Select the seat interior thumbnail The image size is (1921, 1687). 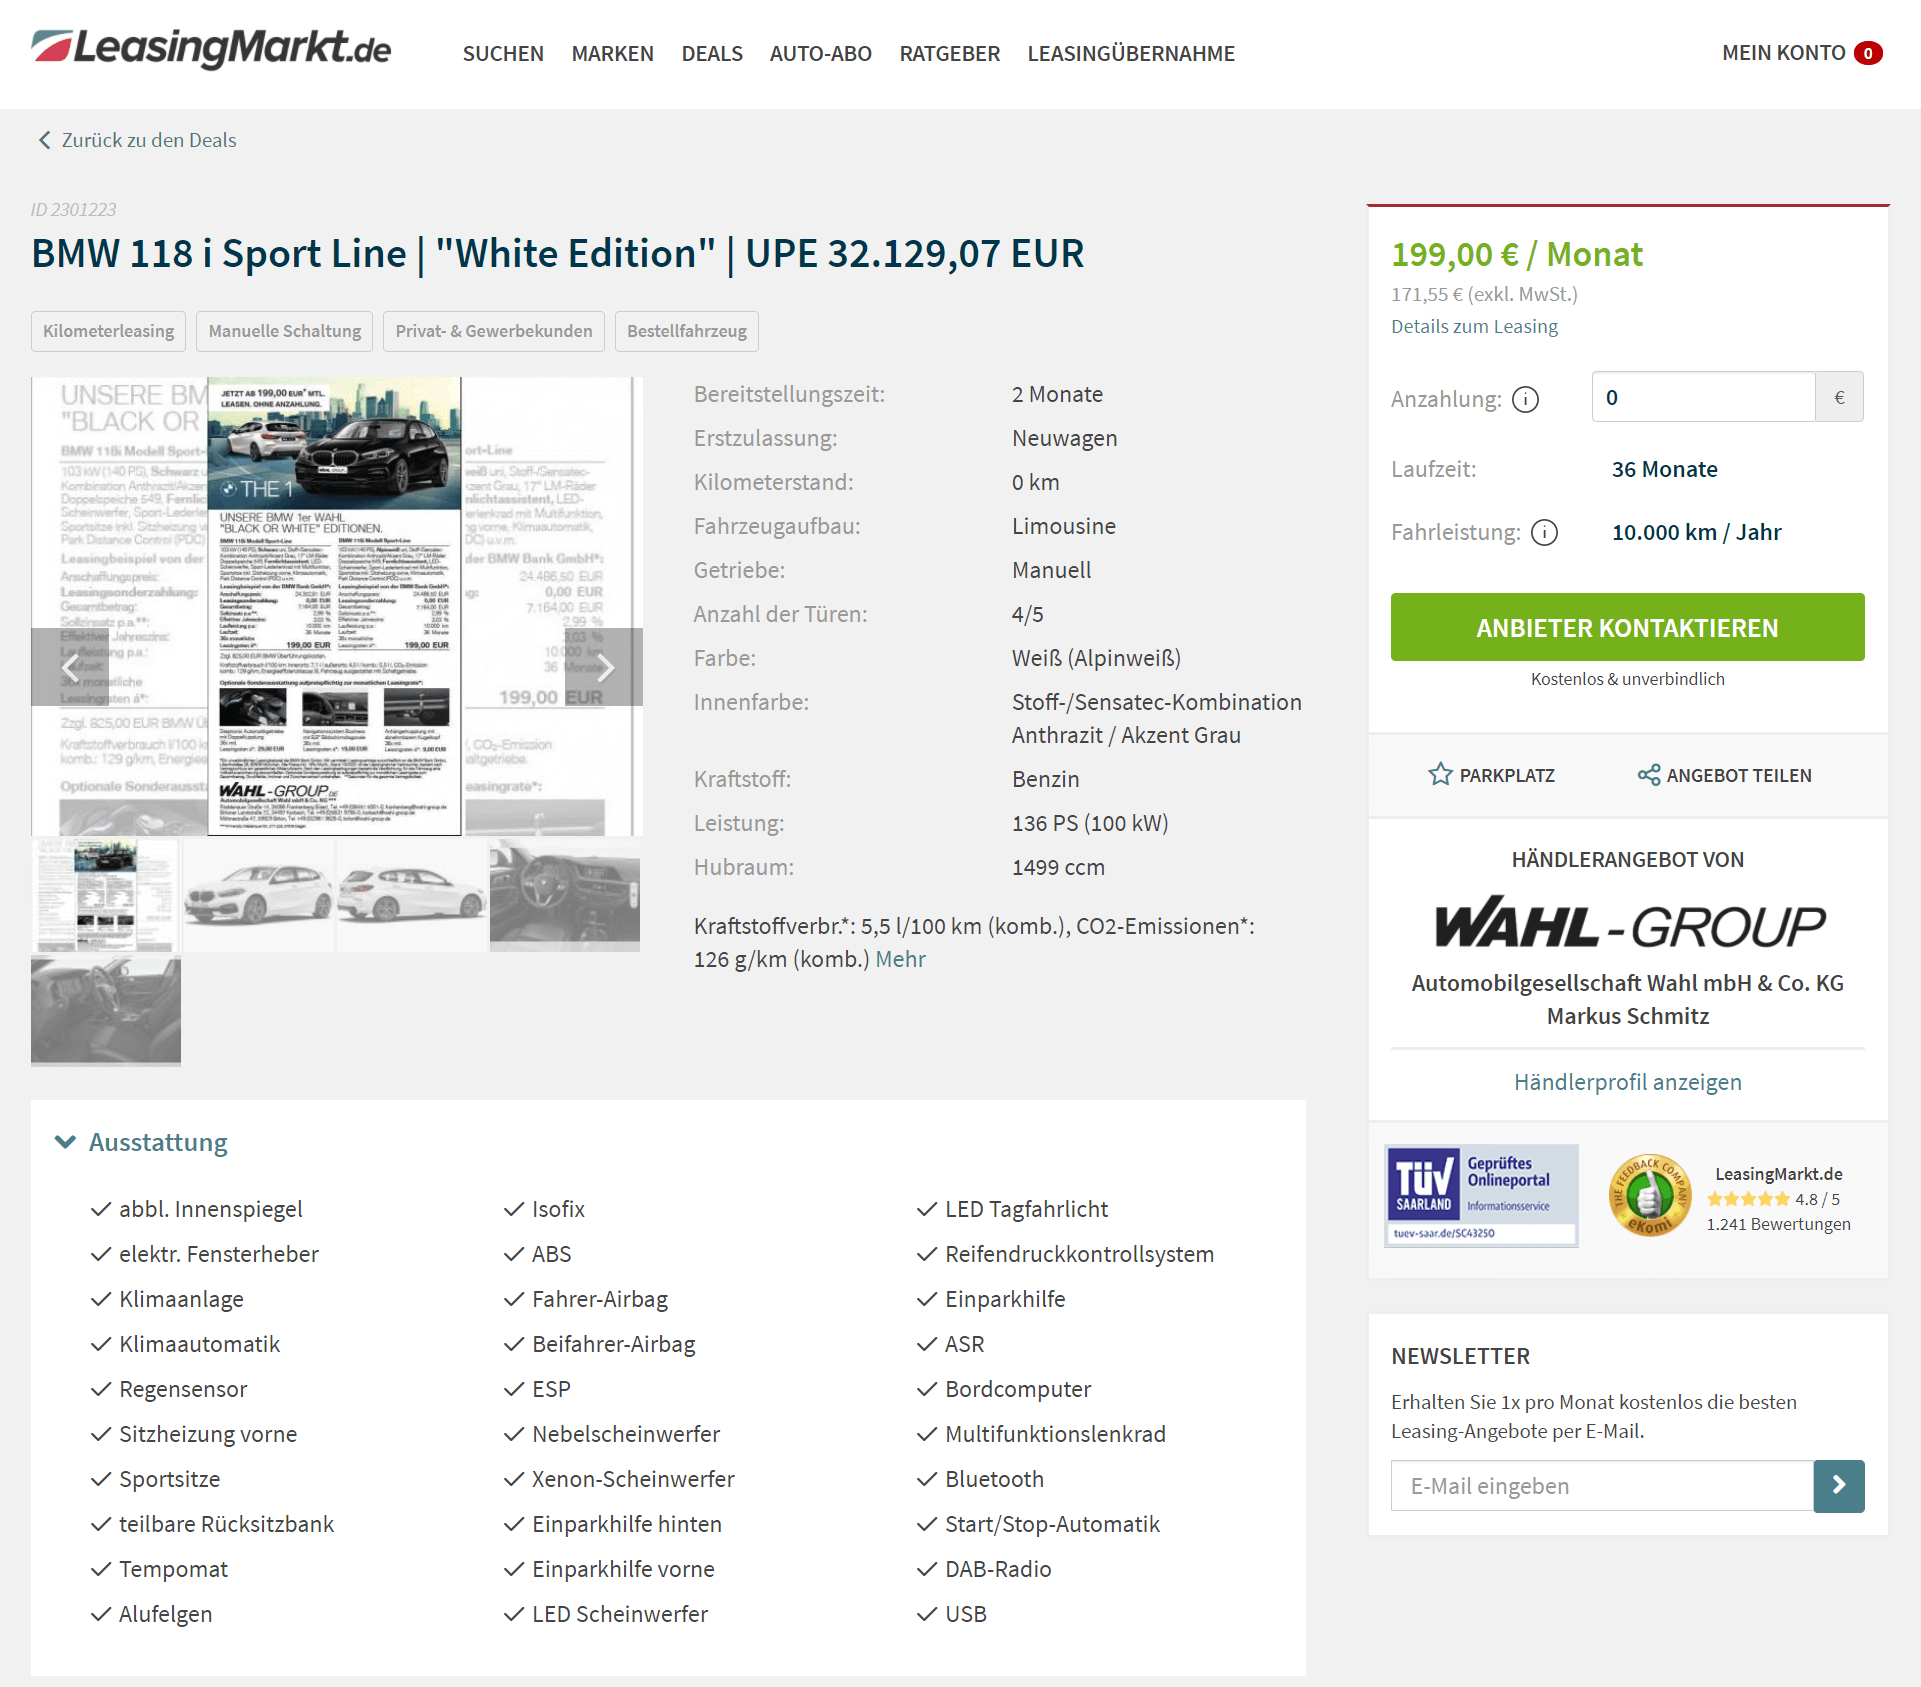[106, 1010]
